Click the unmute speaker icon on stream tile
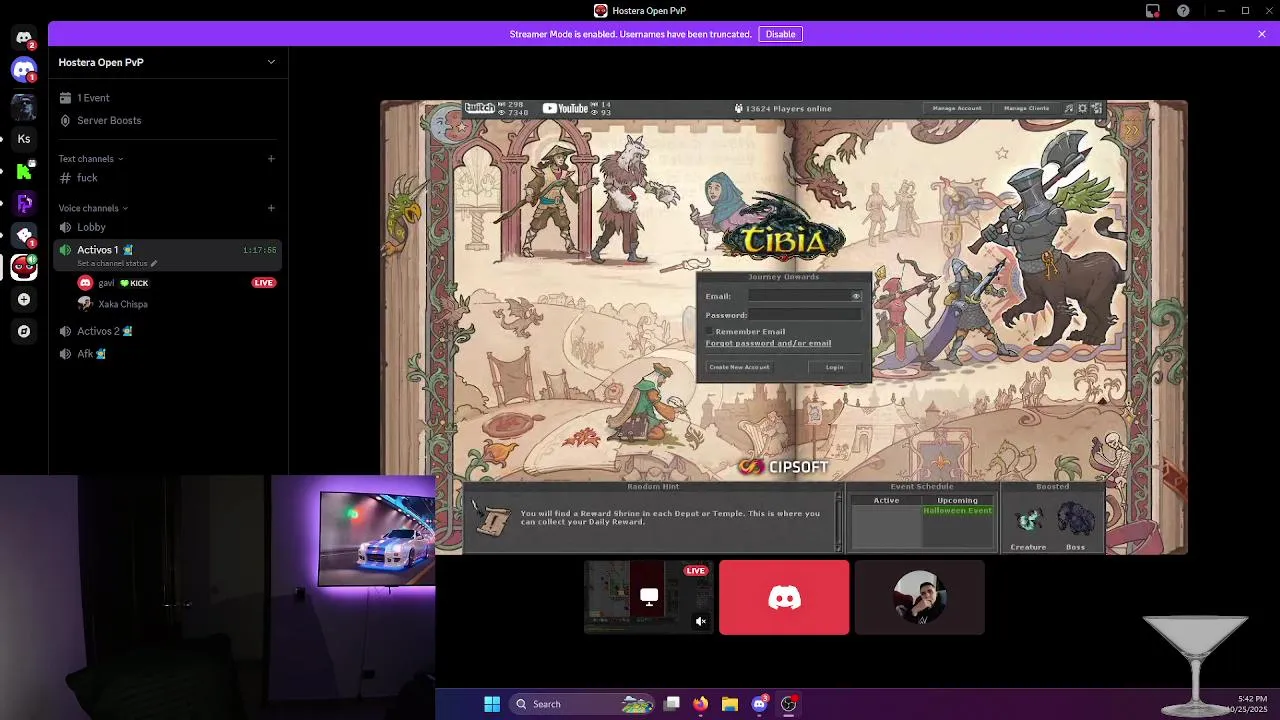 [x=701, y=621]
